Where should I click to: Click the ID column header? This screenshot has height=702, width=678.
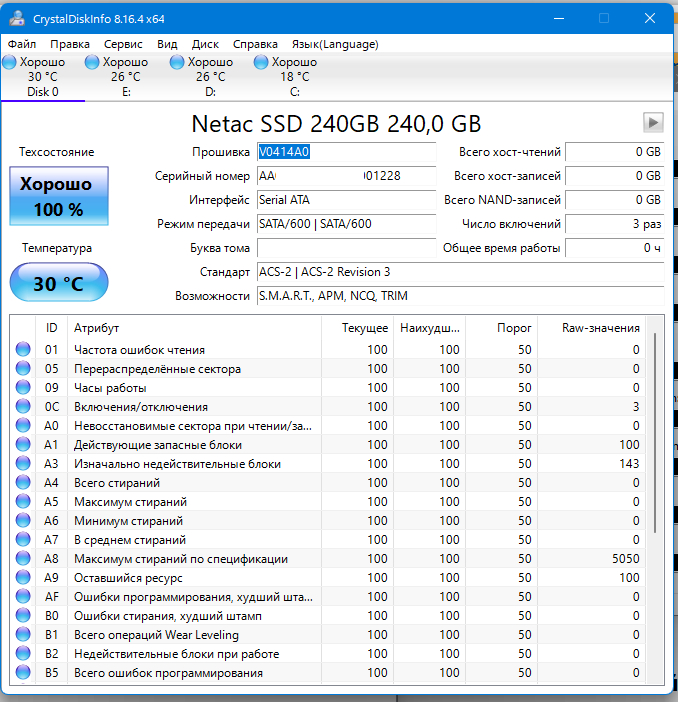(x=51, y=328)
